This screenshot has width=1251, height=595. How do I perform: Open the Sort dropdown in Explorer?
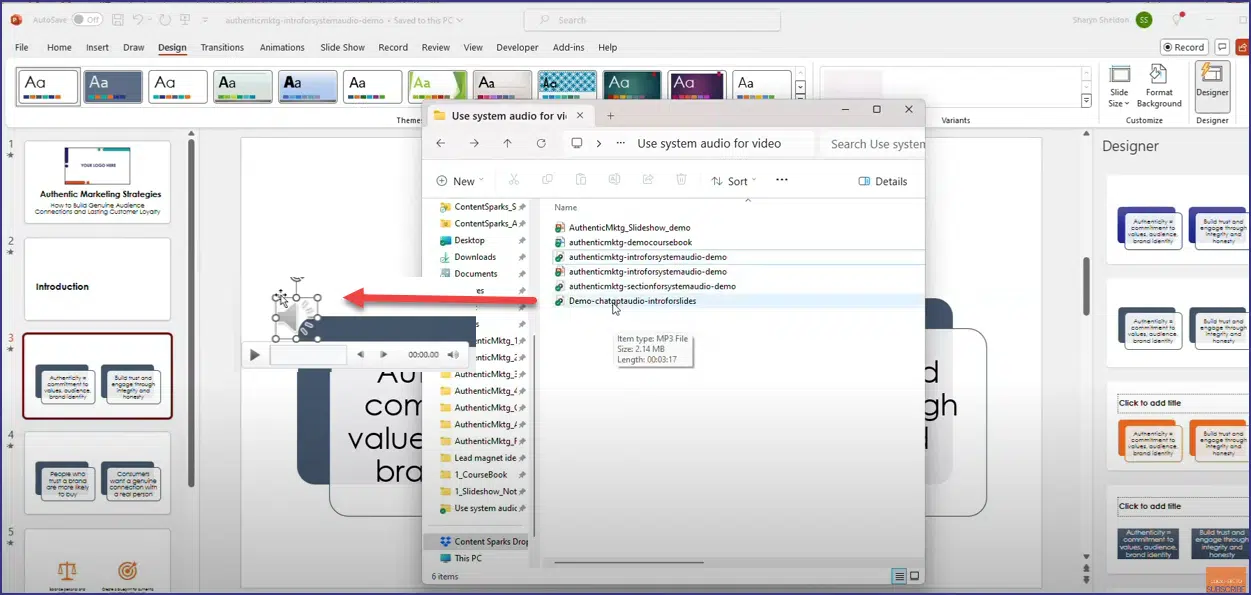pyautogui.click(x=734, y=181)
